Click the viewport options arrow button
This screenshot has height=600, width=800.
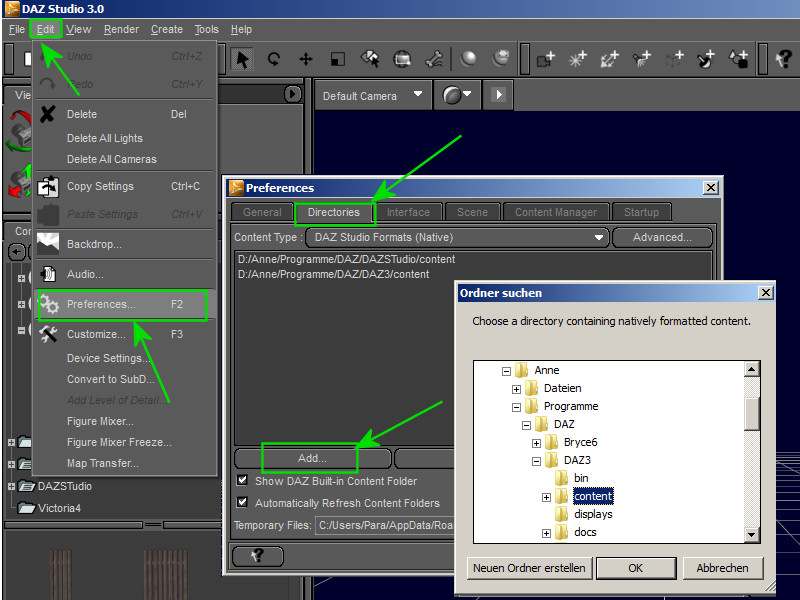click(x=498, y=95)
